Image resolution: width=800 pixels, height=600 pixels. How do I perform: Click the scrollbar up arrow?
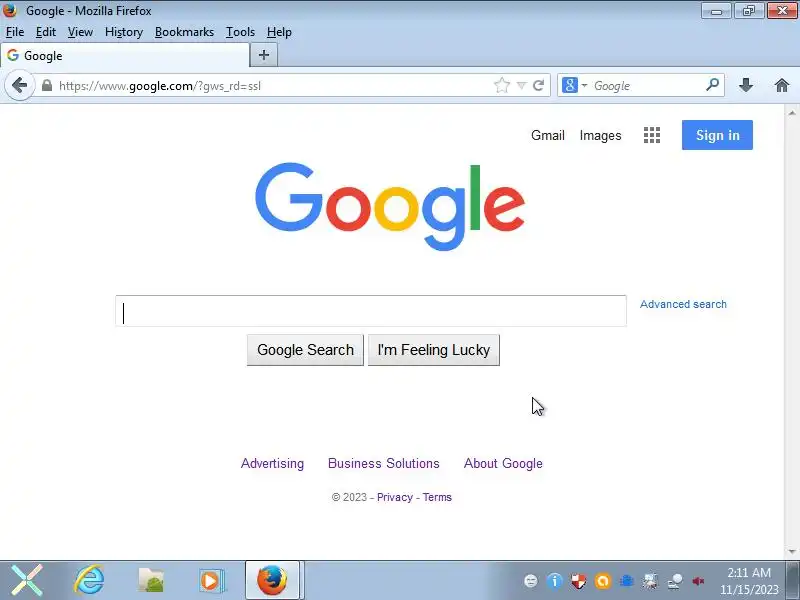(792, 113)
